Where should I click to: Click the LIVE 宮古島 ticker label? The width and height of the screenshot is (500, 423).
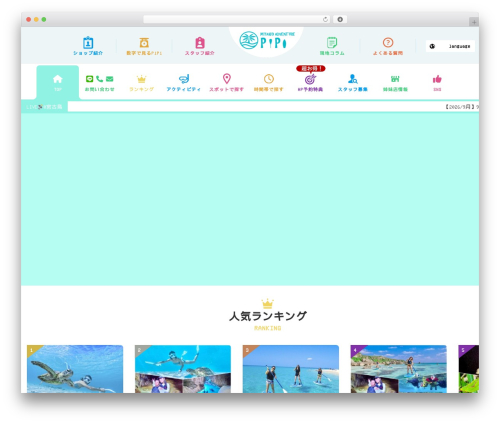(x=44, y=107)
